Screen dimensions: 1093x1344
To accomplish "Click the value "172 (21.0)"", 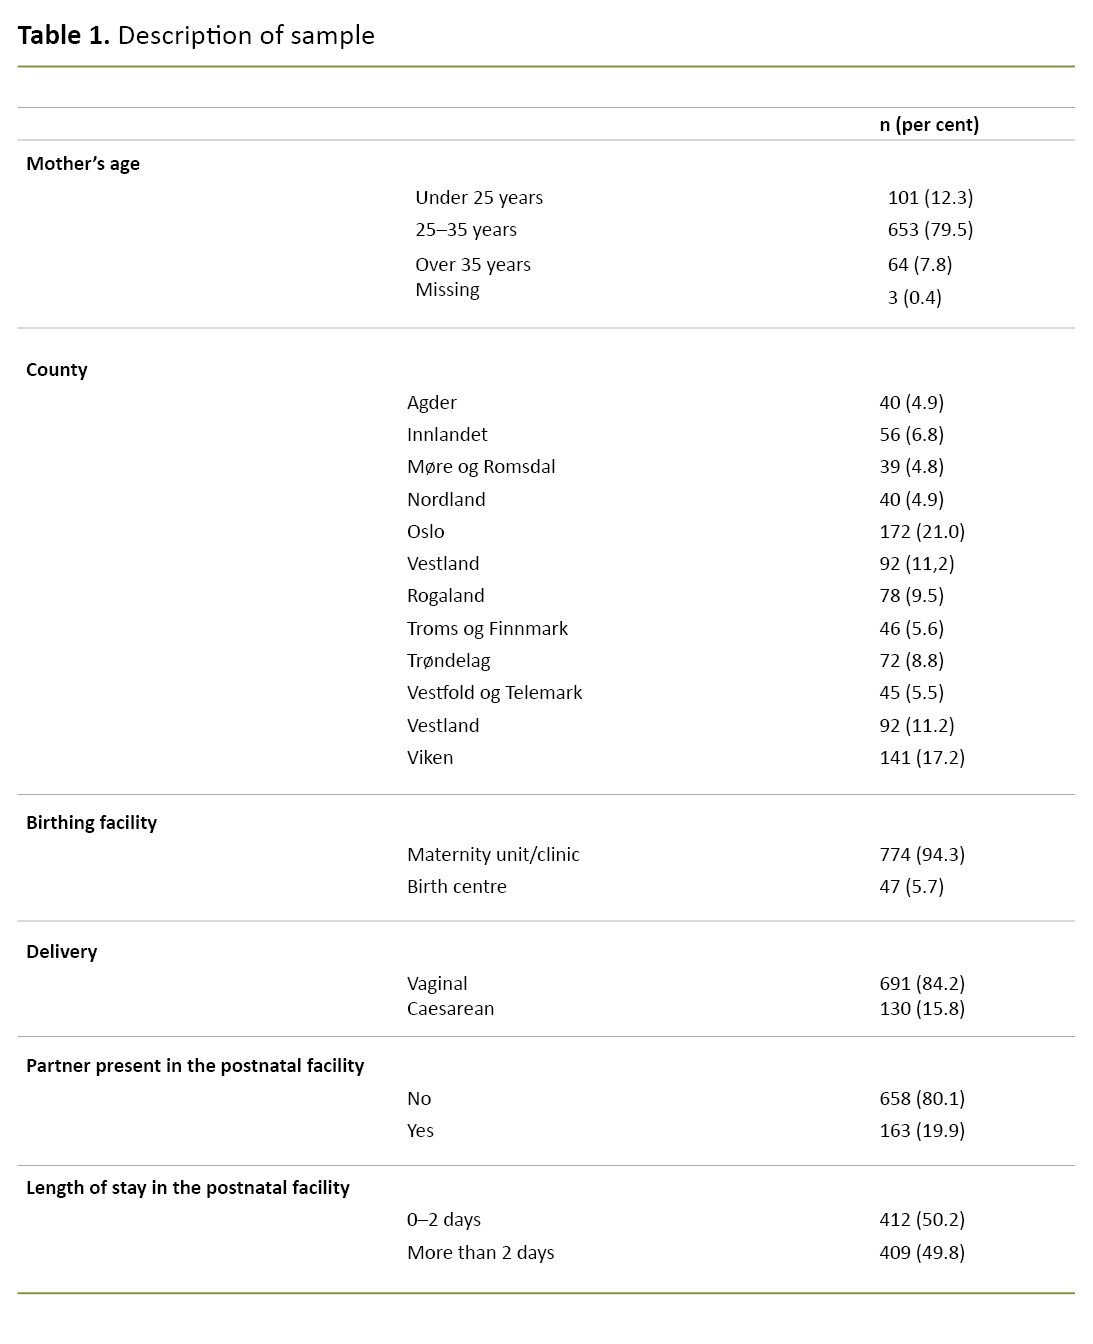I will (x=922, y=532).
